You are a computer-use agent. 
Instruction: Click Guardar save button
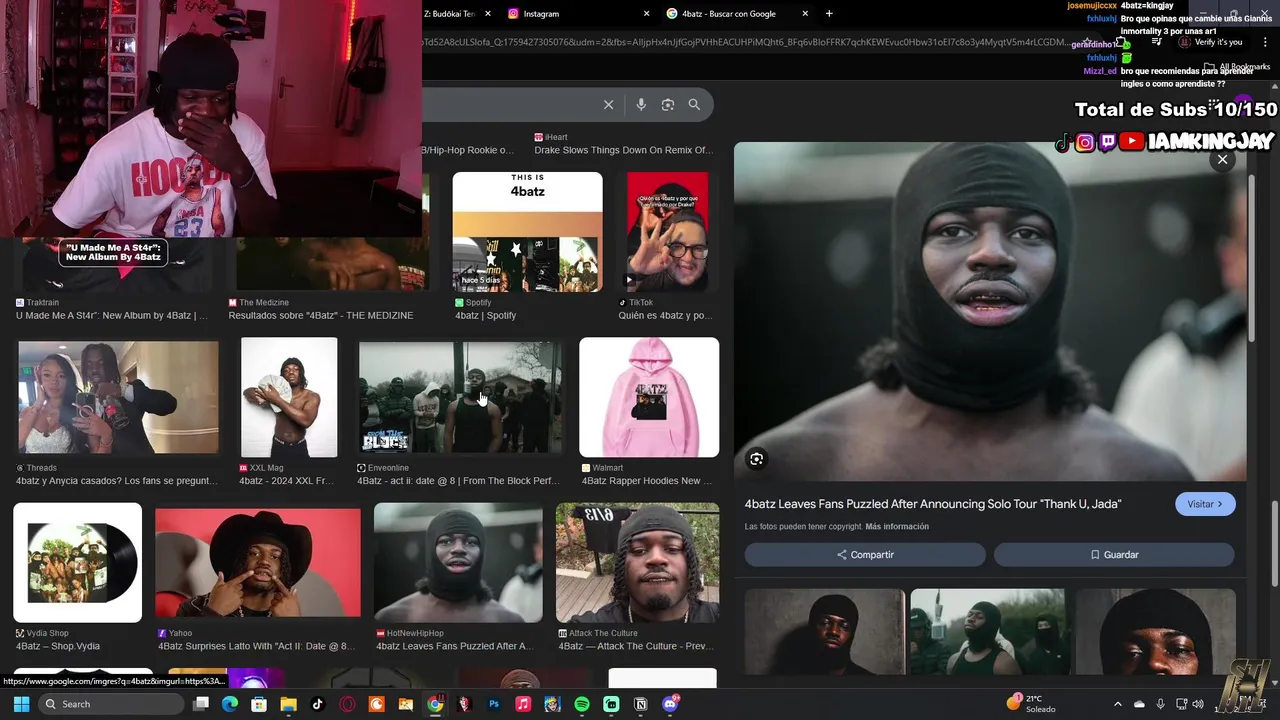coord(1114,554)
